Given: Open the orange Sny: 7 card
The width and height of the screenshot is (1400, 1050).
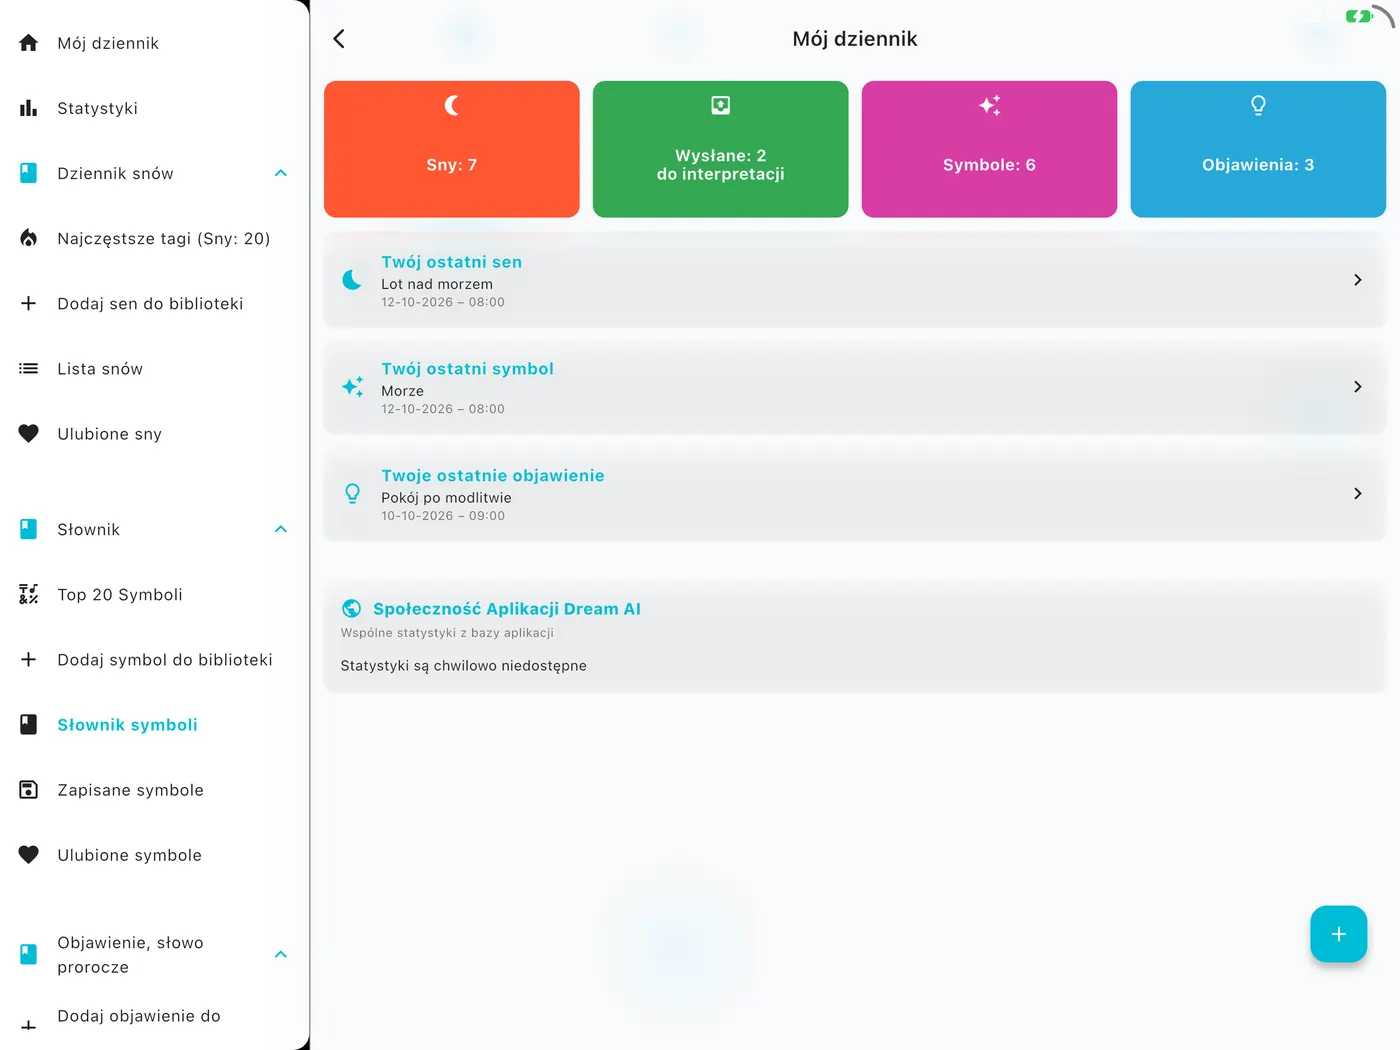Looking at the screenshot, I should 452,149.
